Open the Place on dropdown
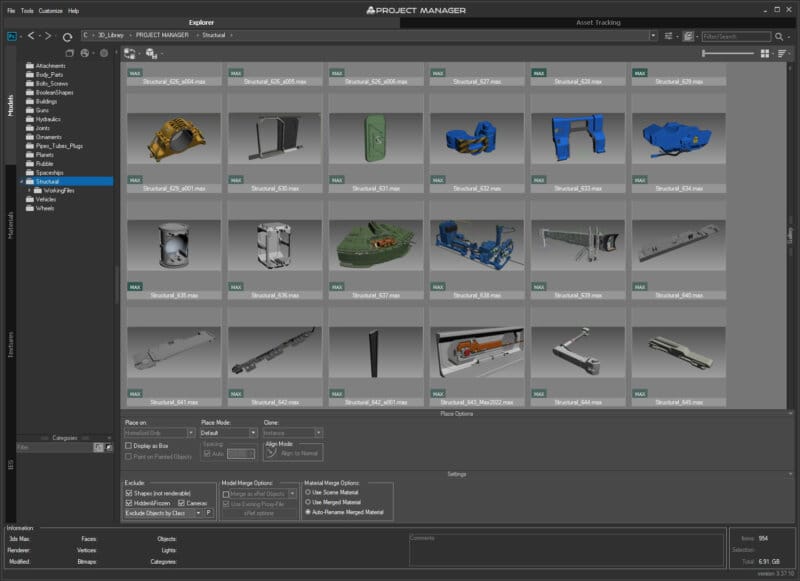 pyautogui.click(x=159, y=433)
